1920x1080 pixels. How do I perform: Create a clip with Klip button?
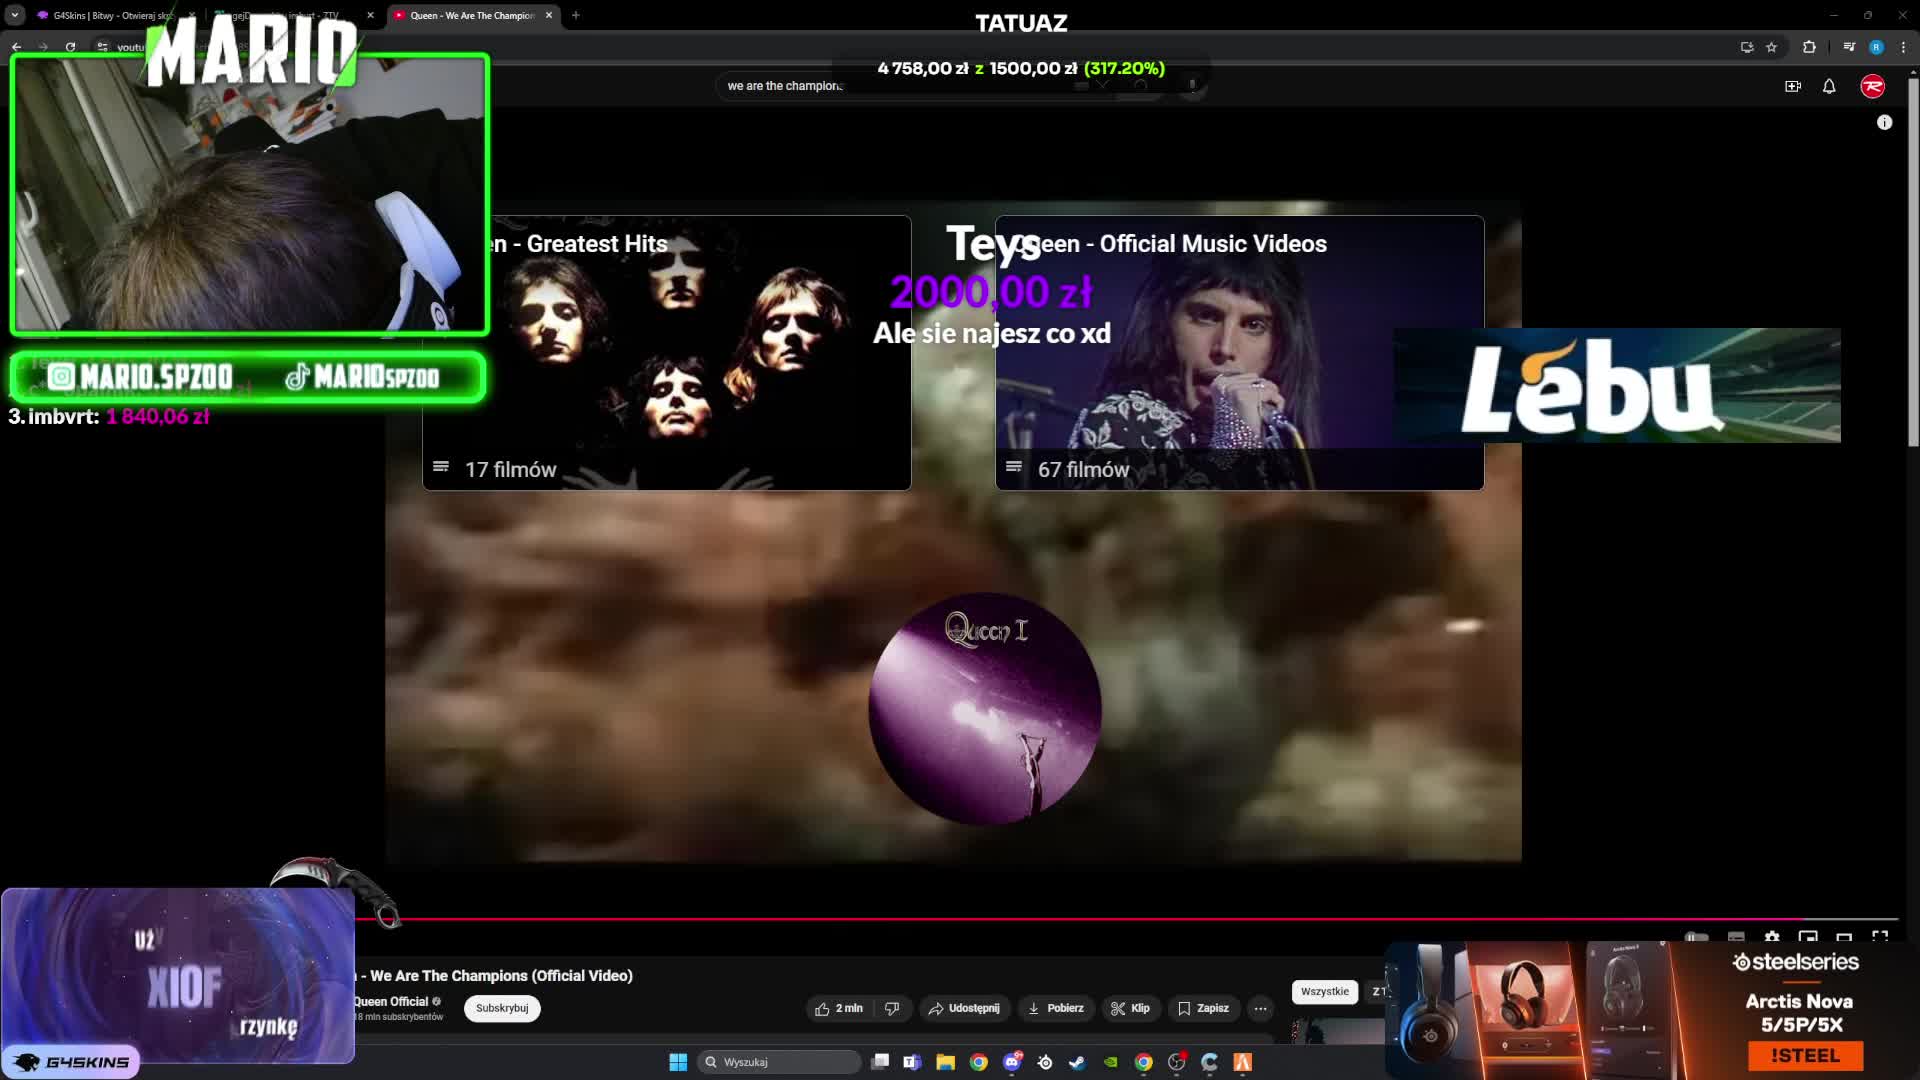1131,1008
